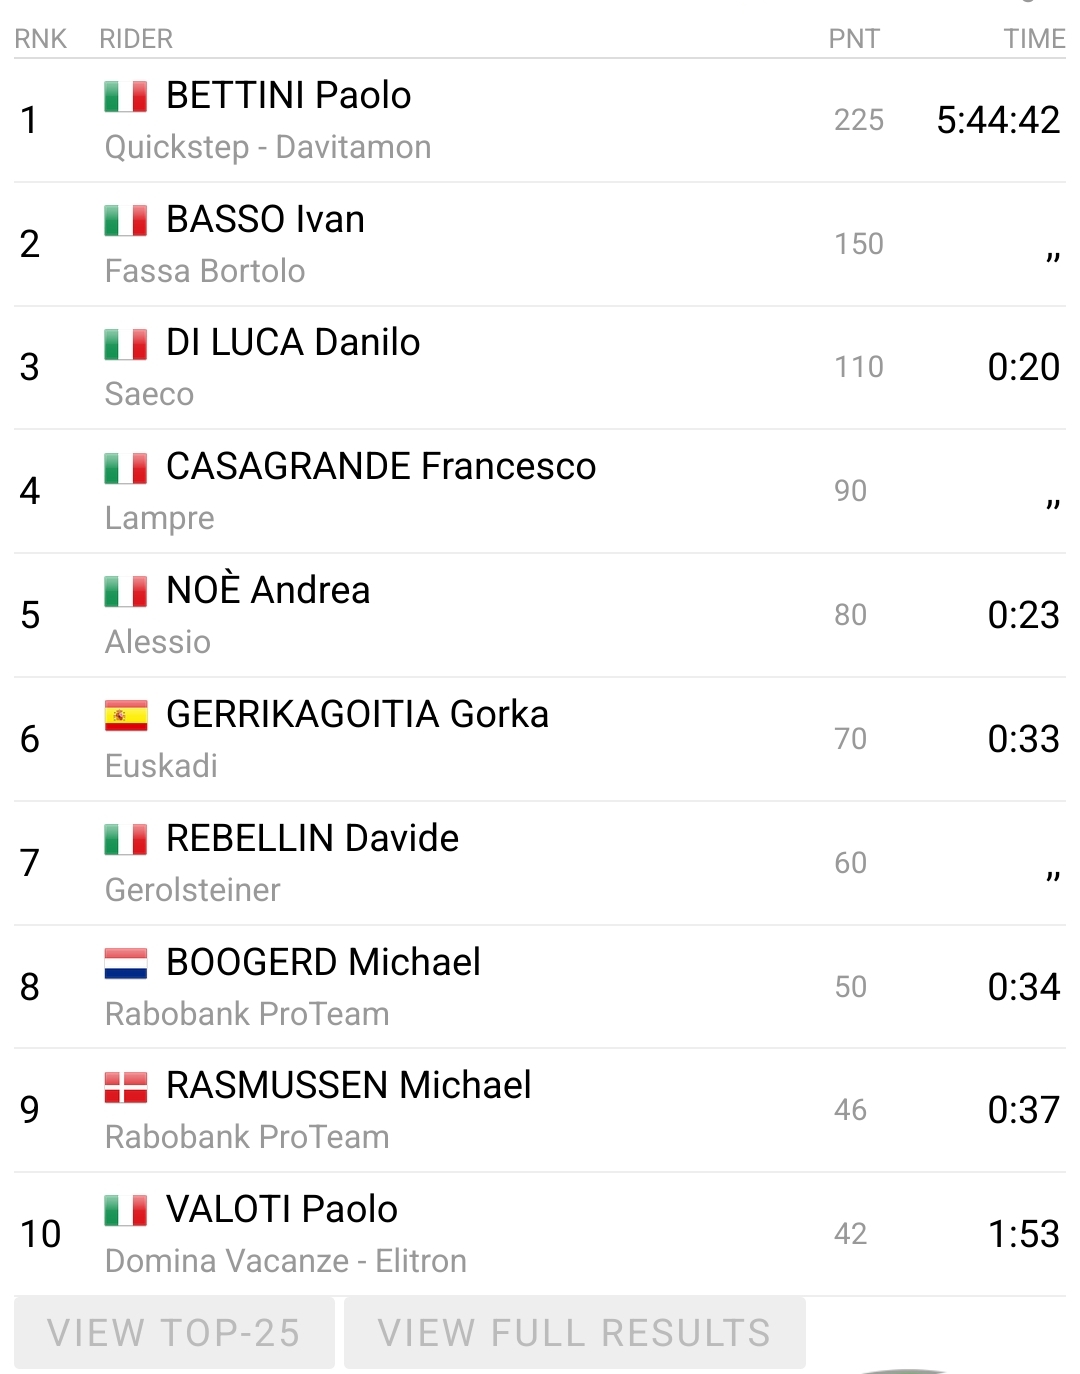Click the Italian flag beside REBELLIN Davide
Image resolution: width=1080 pixels, height=1374 pixels.
pyautogui.click(x=126, y=839)
